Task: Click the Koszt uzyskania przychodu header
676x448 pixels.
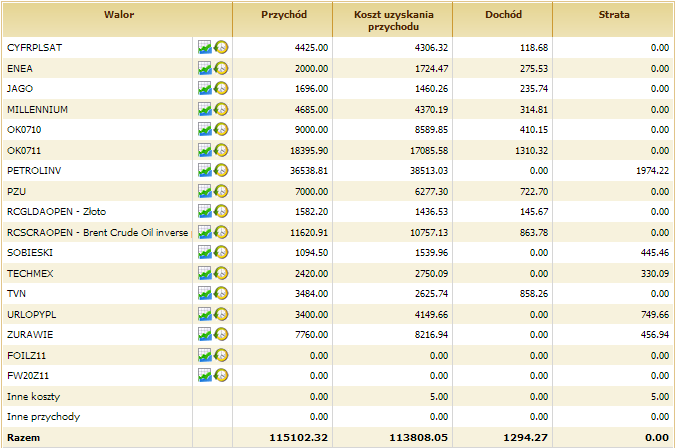Action: point(393,20)
